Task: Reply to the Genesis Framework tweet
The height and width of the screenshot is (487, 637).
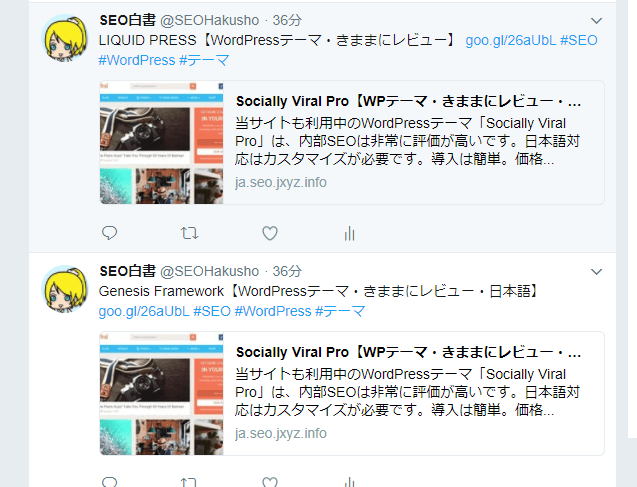Action: click(109, 482)
